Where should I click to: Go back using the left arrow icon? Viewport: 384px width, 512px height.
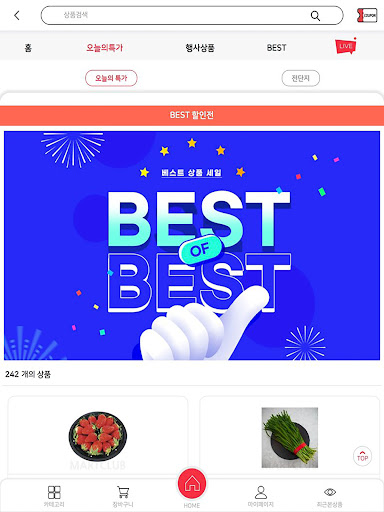[17, 15]
